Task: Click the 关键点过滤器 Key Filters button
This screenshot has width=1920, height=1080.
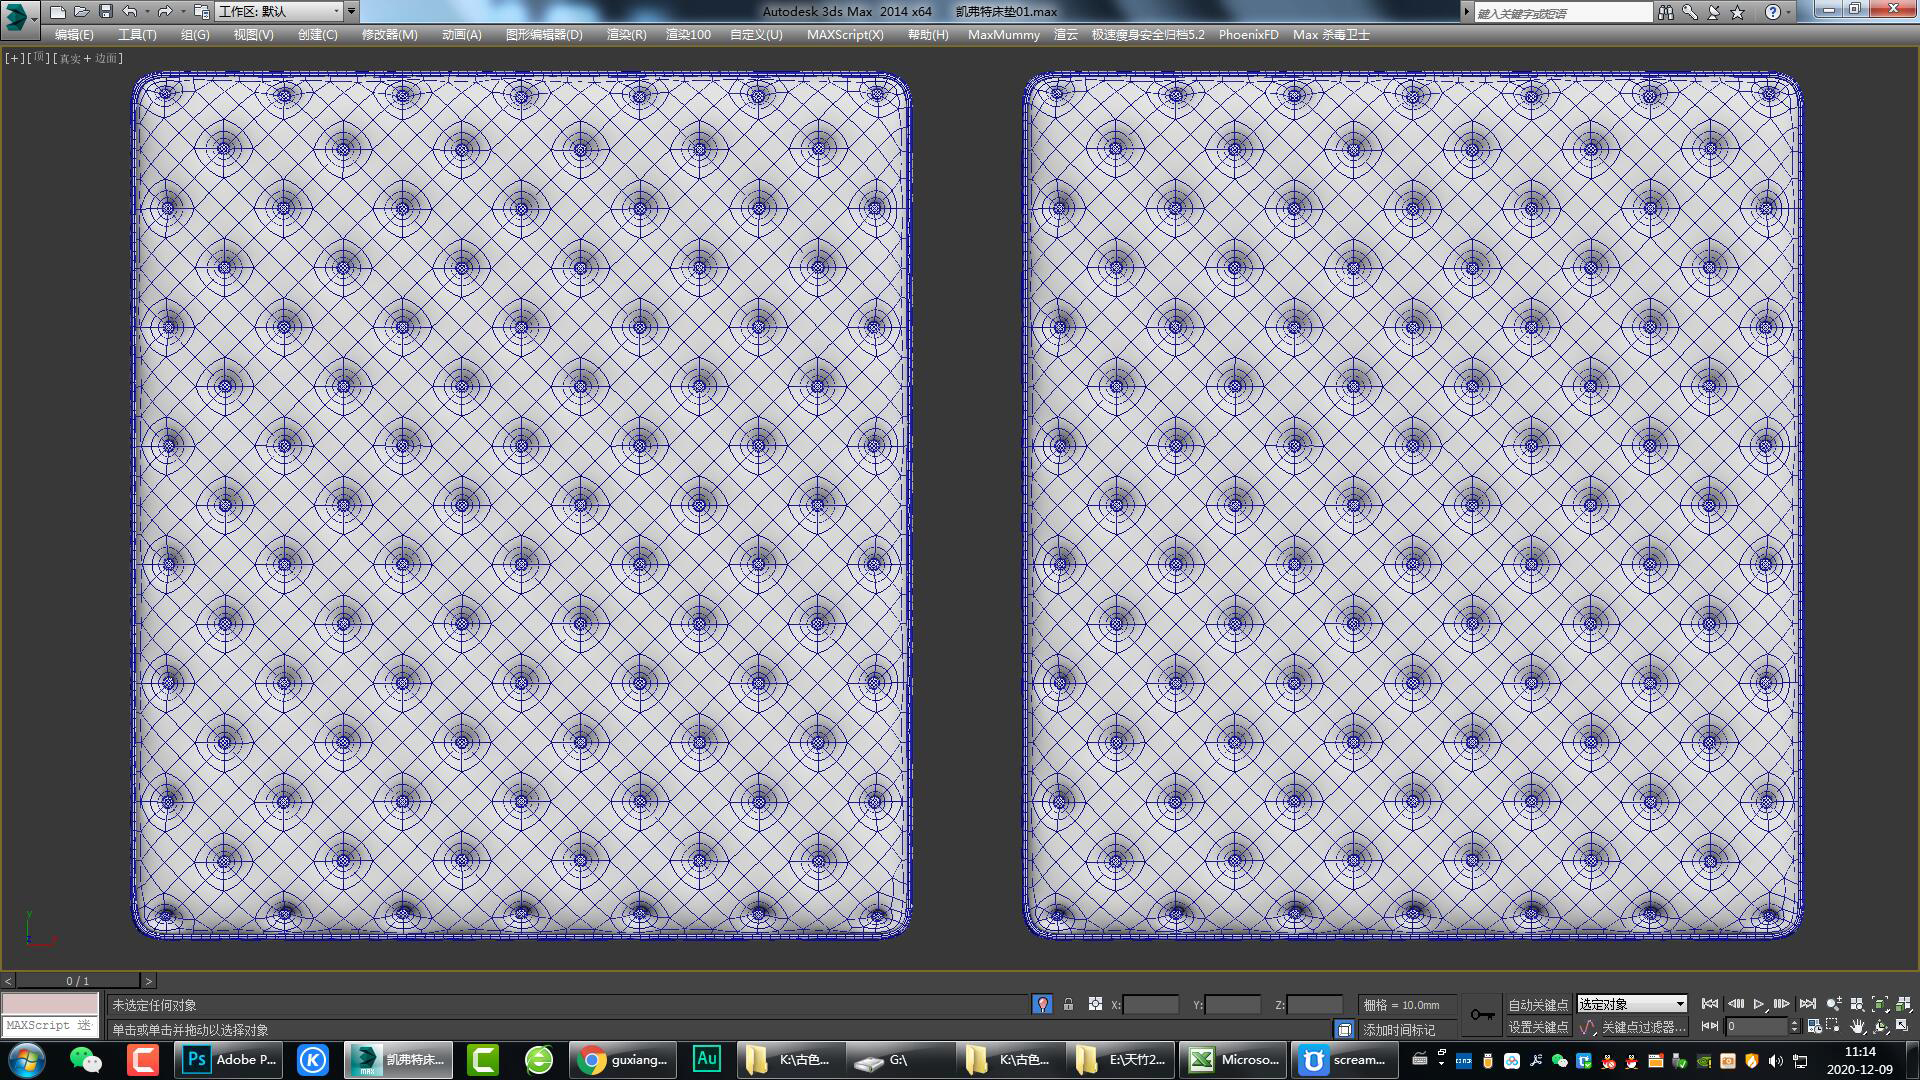Action: [x=1642, y=1027]
